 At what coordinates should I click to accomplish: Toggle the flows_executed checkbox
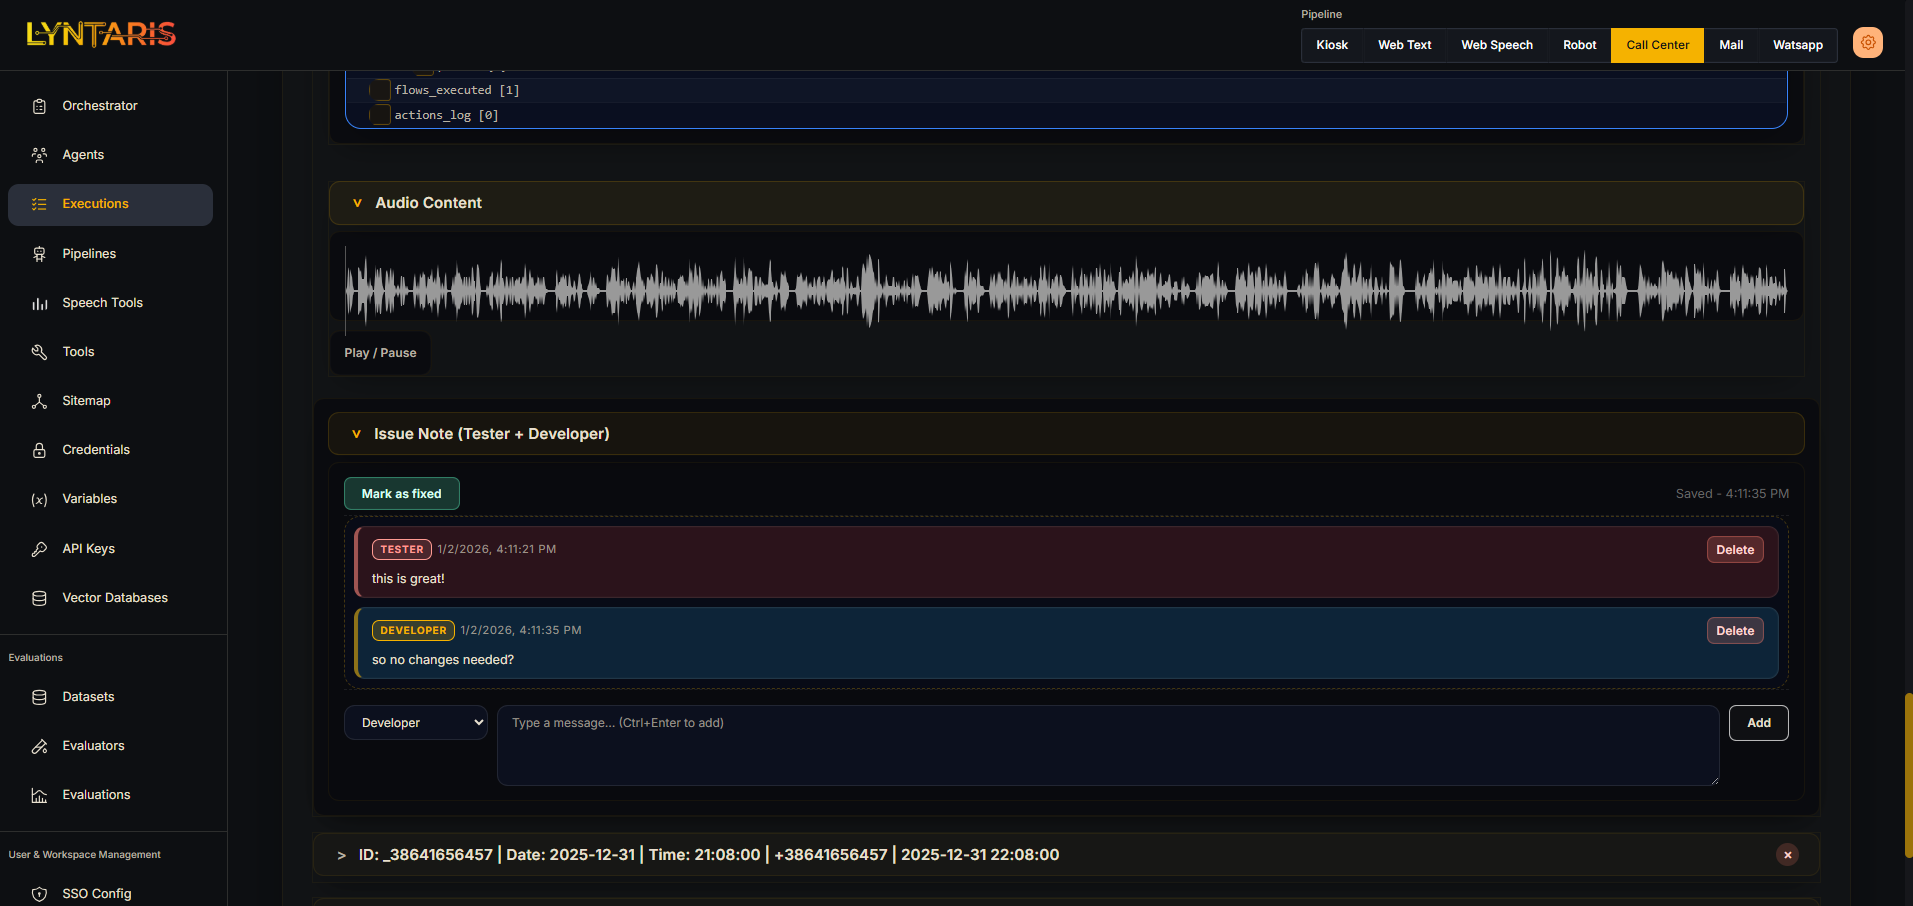point(380,90)
